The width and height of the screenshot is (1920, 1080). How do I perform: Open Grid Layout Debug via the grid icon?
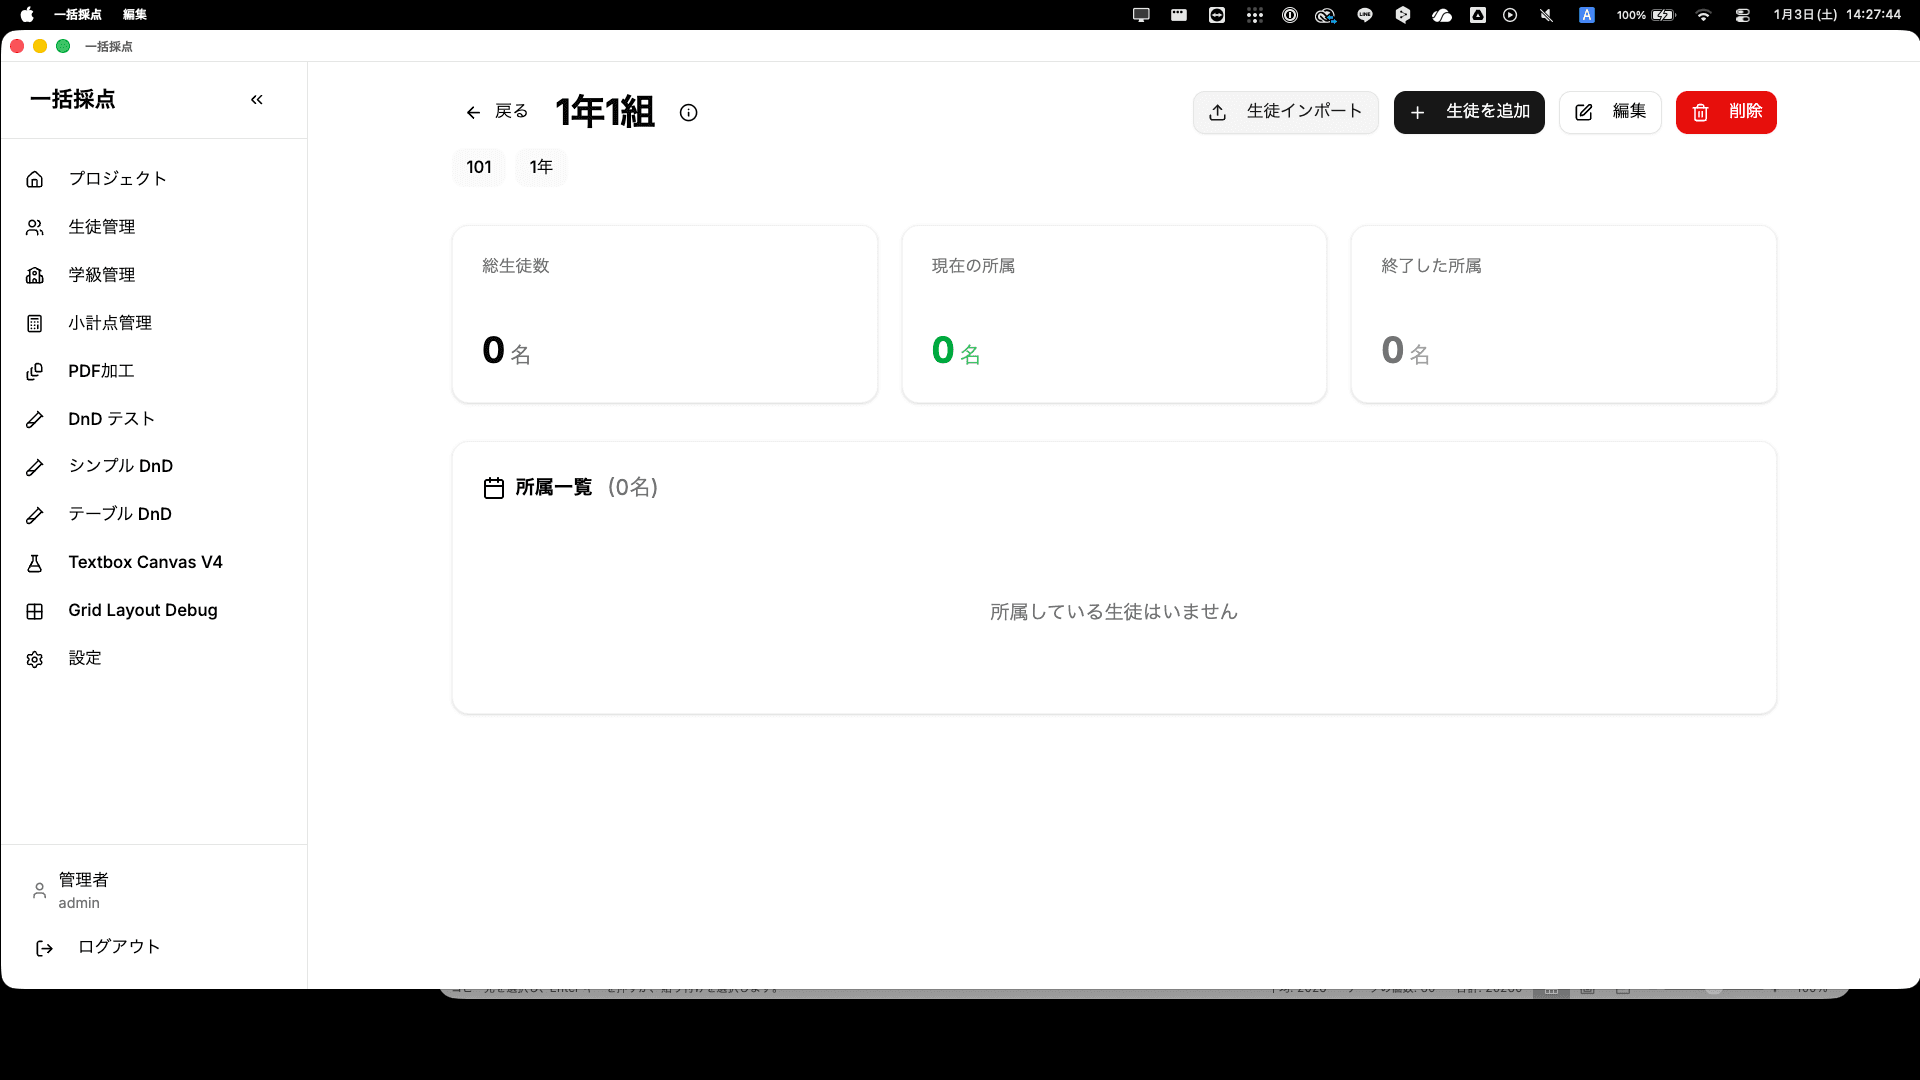coord(35,610)
